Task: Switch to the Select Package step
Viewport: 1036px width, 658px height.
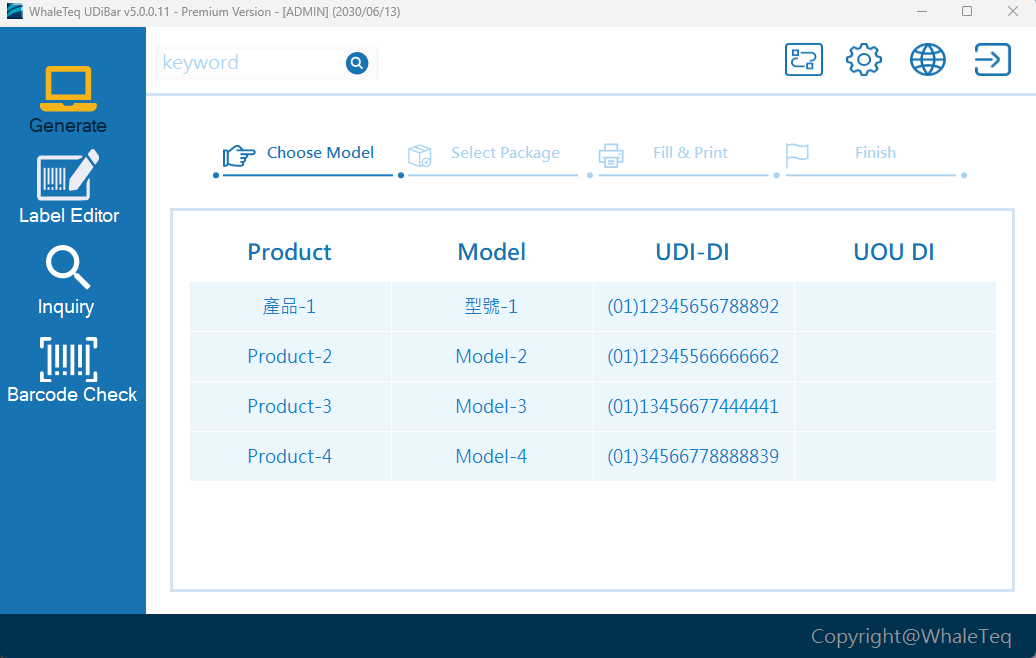Action: coord(505,153)
